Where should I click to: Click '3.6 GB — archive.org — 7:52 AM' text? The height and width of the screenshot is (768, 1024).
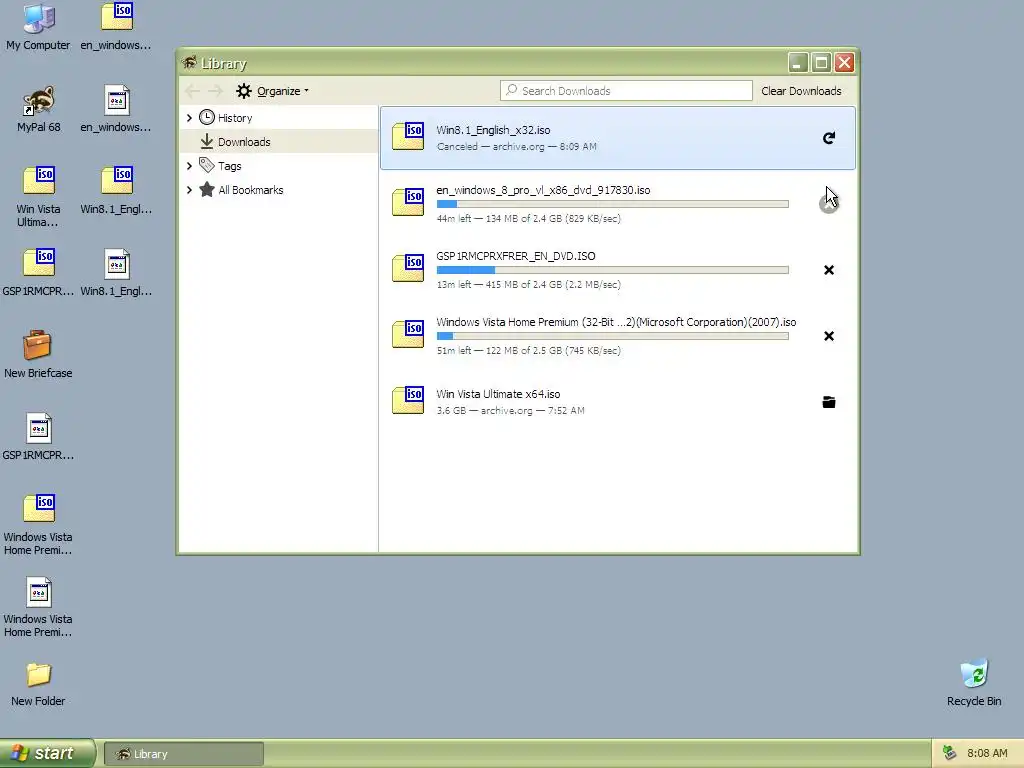[511, 410]
